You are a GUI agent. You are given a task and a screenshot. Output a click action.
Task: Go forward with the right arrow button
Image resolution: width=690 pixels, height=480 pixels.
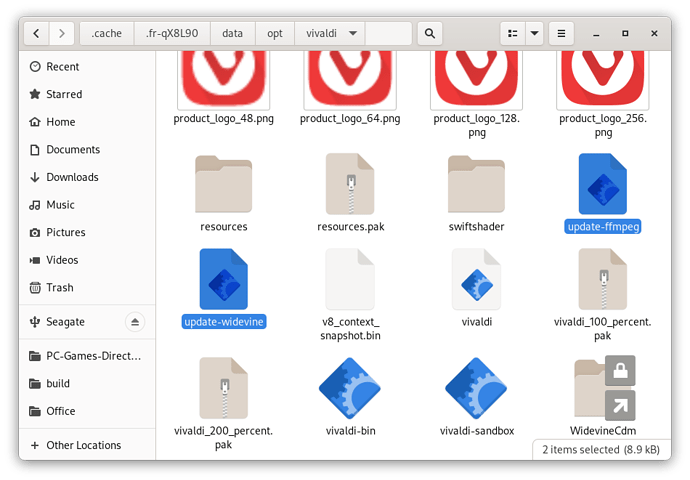62,33
